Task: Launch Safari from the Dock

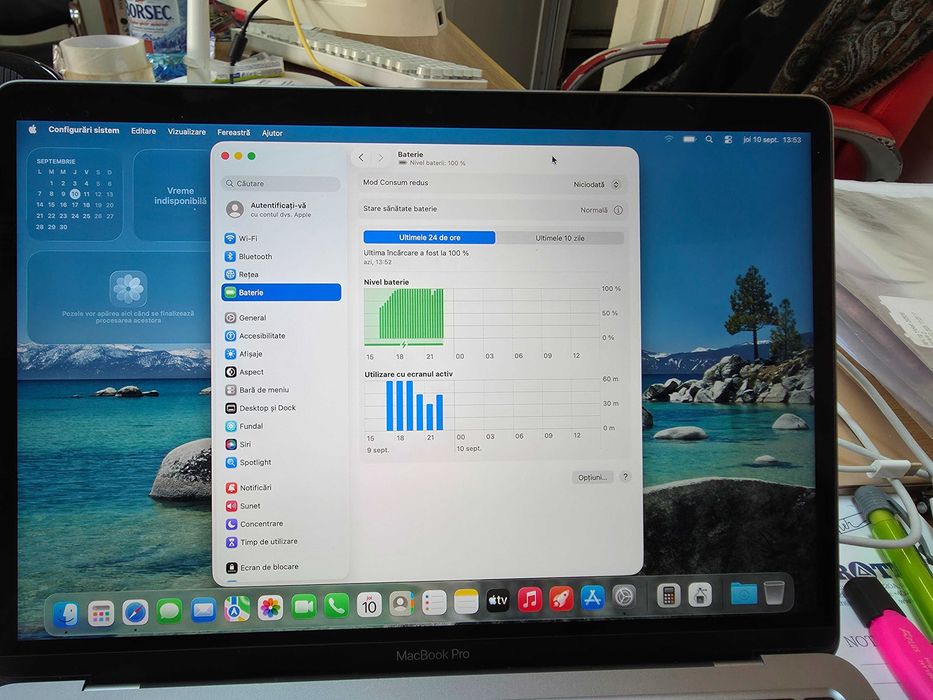Action: 136,611
